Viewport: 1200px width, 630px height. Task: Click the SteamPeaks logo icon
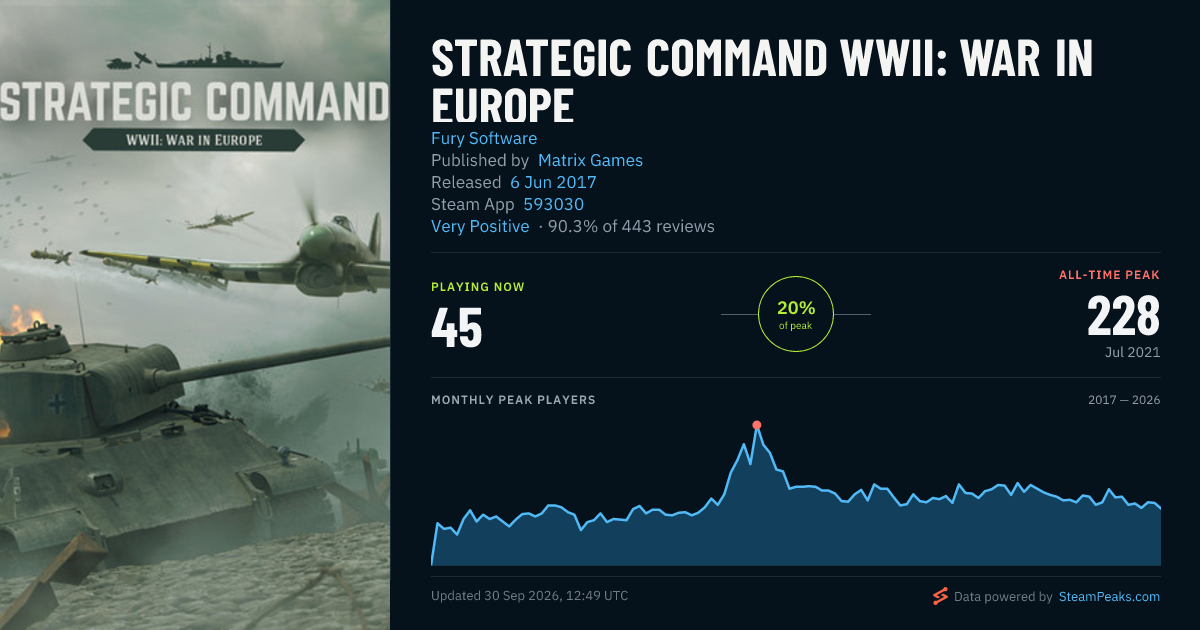(940, 596)
